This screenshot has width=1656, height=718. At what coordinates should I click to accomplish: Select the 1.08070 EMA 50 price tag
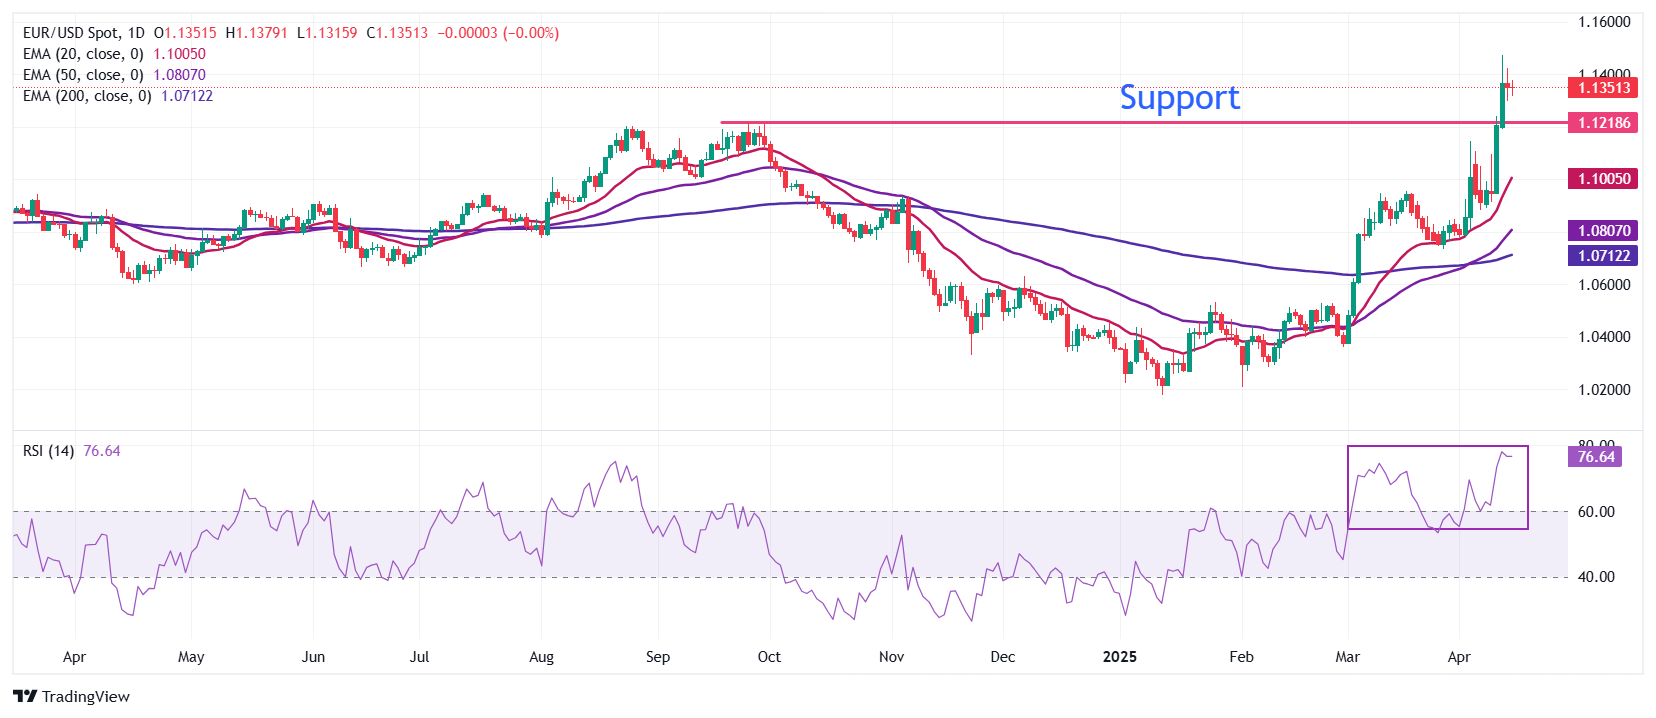click(1604, 231)
